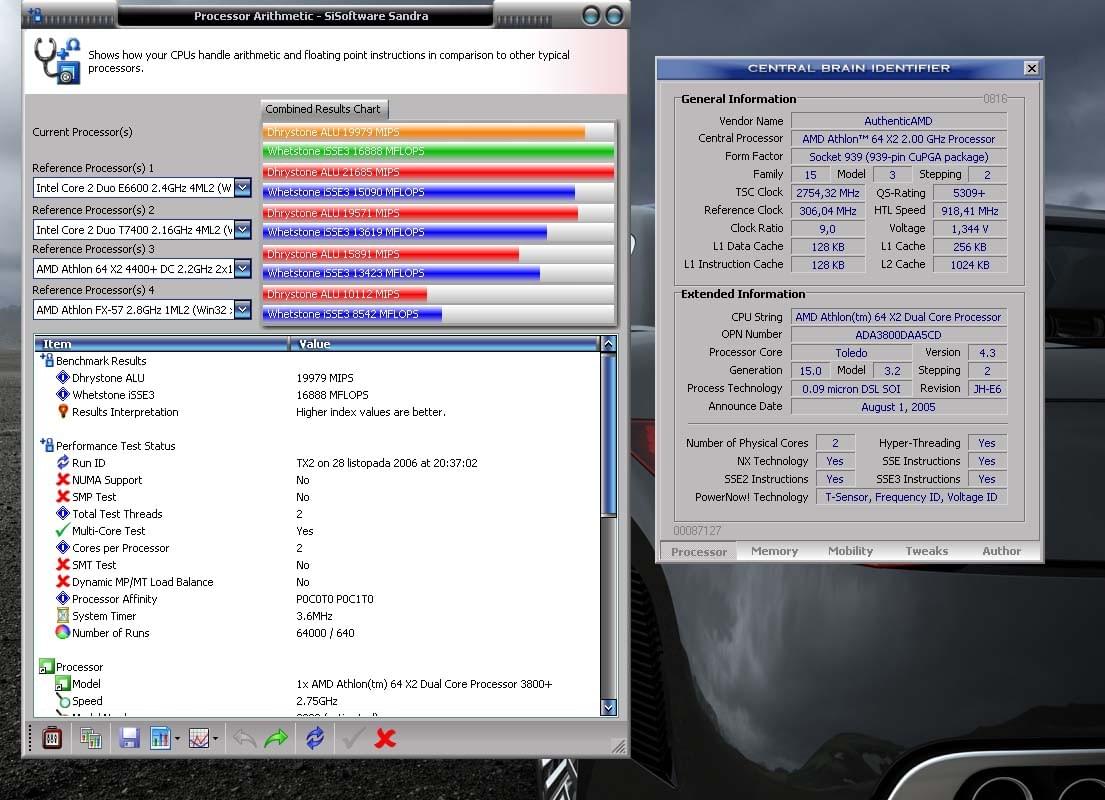This screenshot has width=1105, height=800.
Task: Click the NUMA Support red X icon
Action: tap(63, 479)
